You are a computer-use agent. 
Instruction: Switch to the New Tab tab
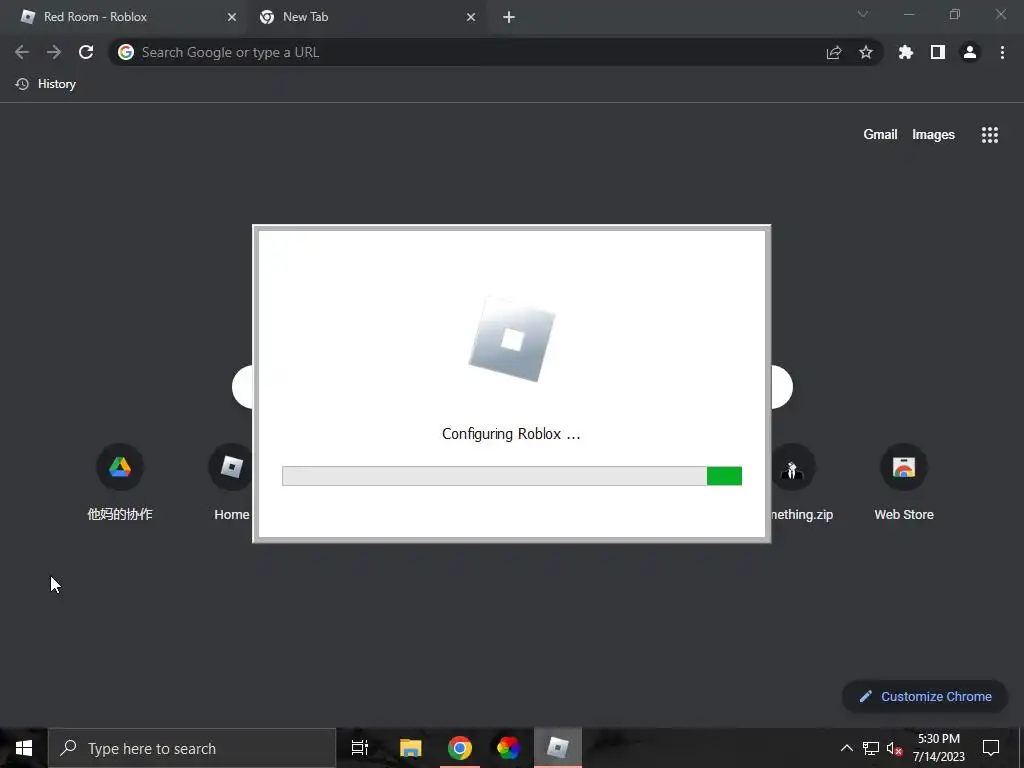(x=366, y=17)
